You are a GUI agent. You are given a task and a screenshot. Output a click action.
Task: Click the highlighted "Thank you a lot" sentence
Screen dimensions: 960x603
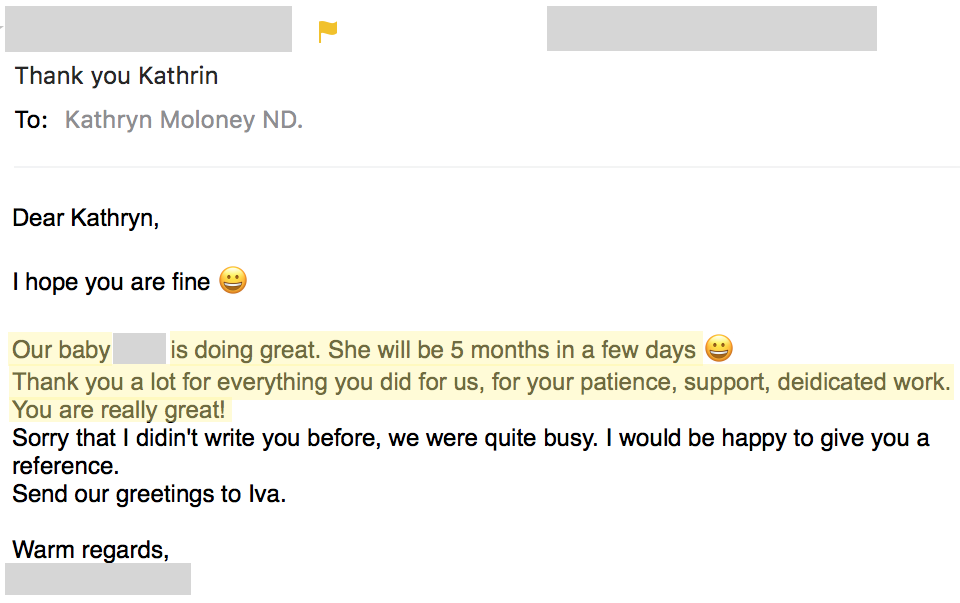(x=481, y=382)
